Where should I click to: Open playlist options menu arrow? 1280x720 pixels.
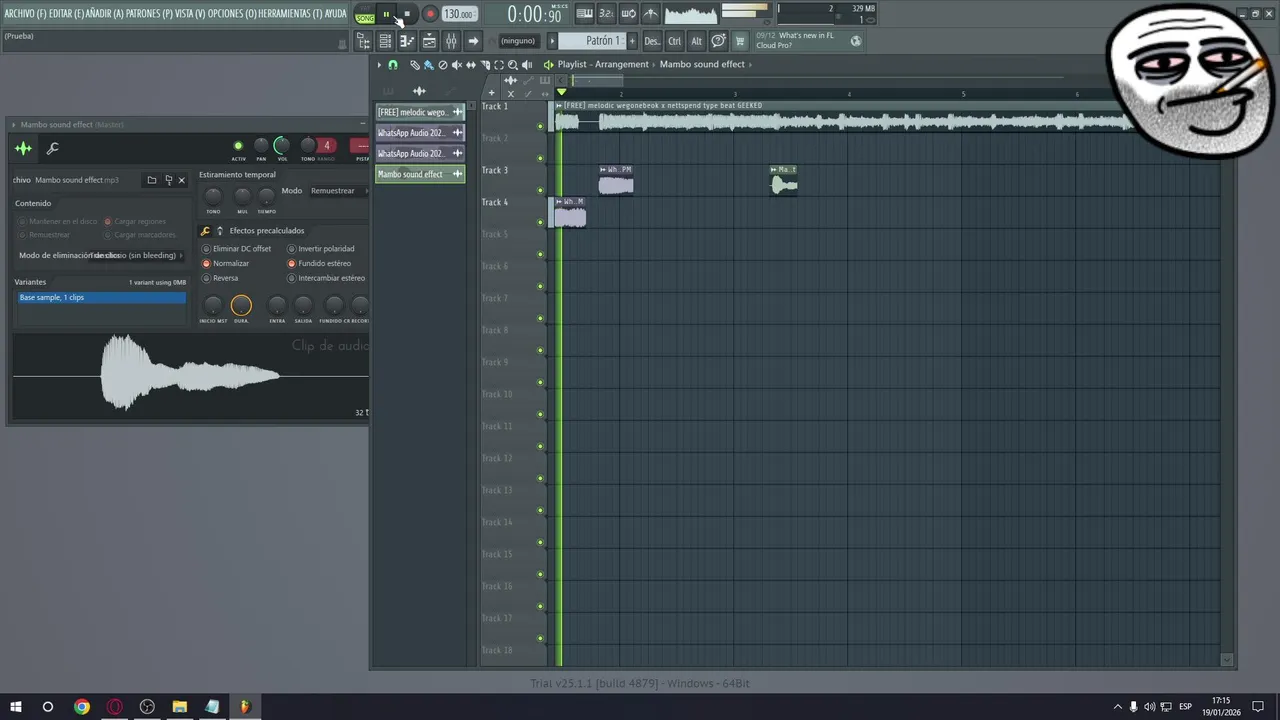tap(379, 65)
